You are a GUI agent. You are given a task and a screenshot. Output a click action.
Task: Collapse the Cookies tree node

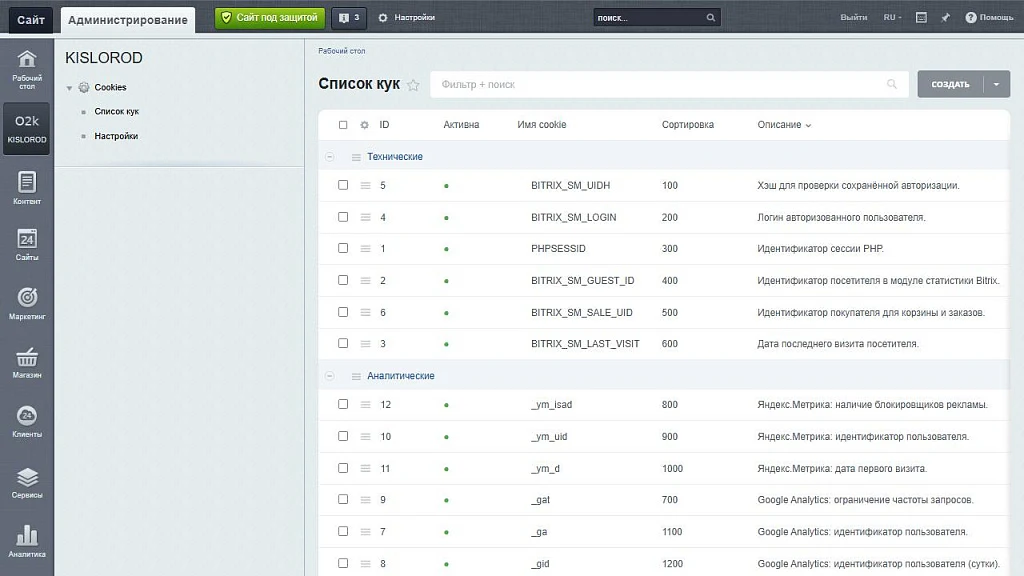[x=69, y=88]
